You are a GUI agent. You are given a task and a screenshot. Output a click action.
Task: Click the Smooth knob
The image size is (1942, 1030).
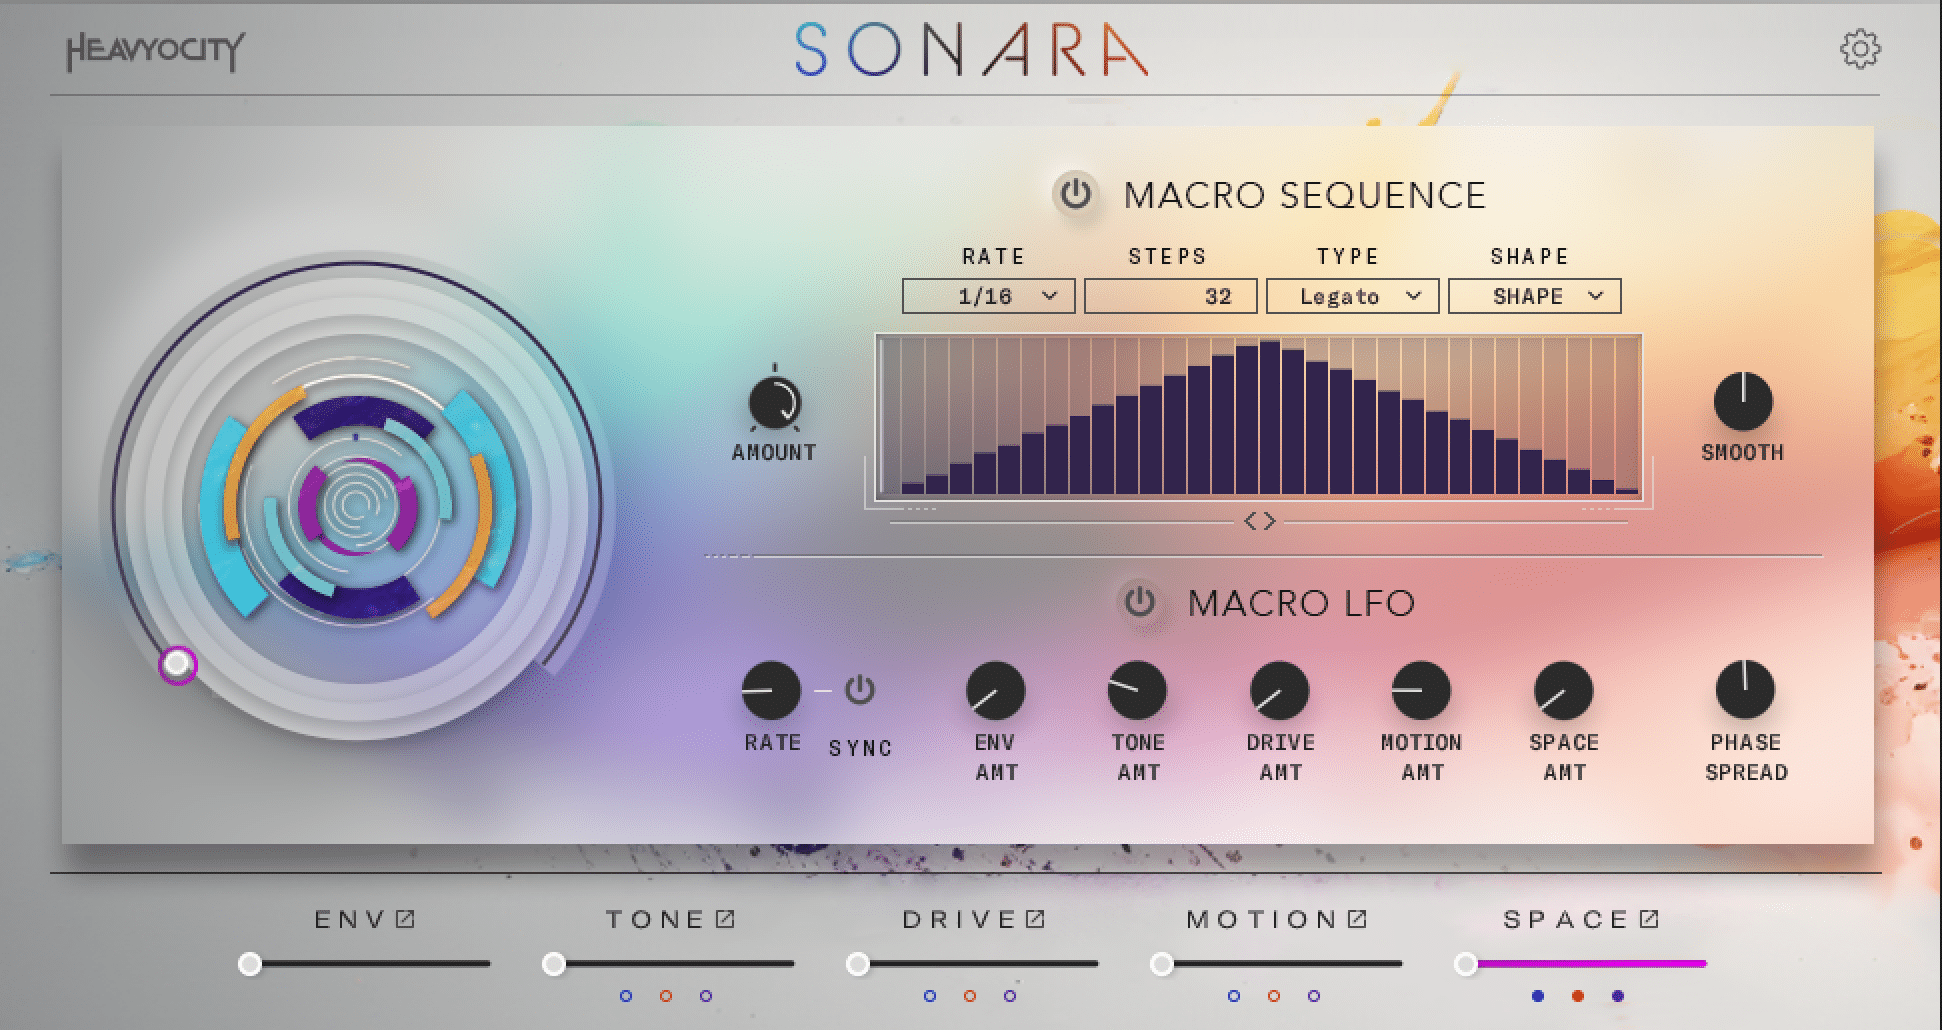tap(1743, 402)
